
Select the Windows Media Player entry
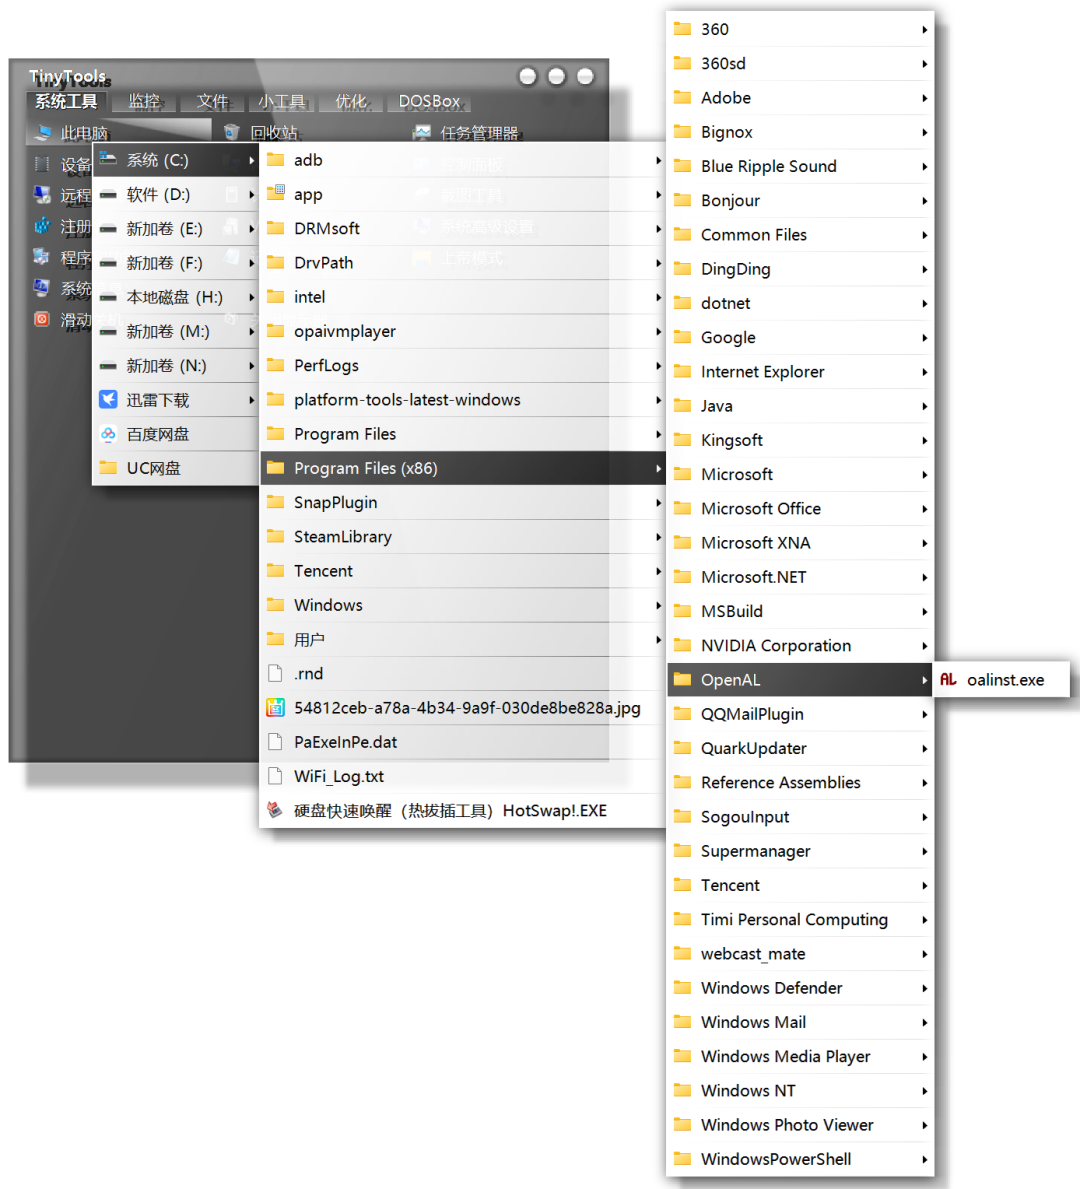800,1056
